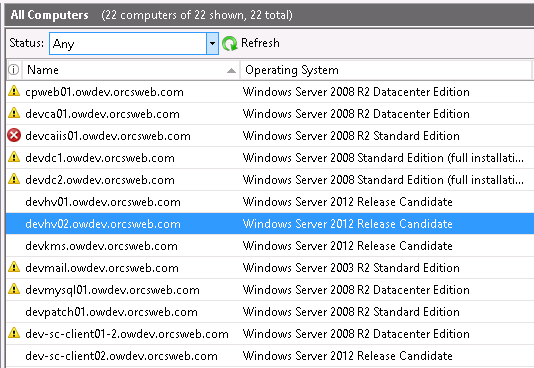Click OS cell of devcaiis01 row
The height and width of the screenshot is (368, 534).
[x=351, y=136]
